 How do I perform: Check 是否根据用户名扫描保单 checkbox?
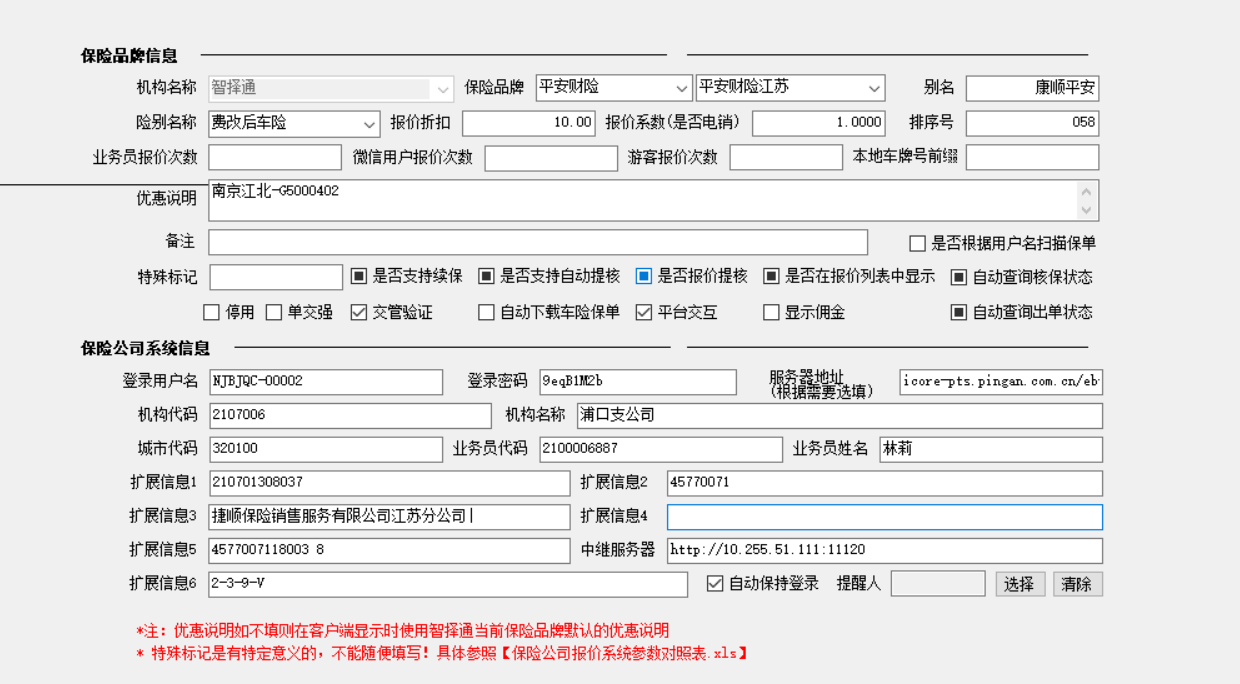click(917, 243)
